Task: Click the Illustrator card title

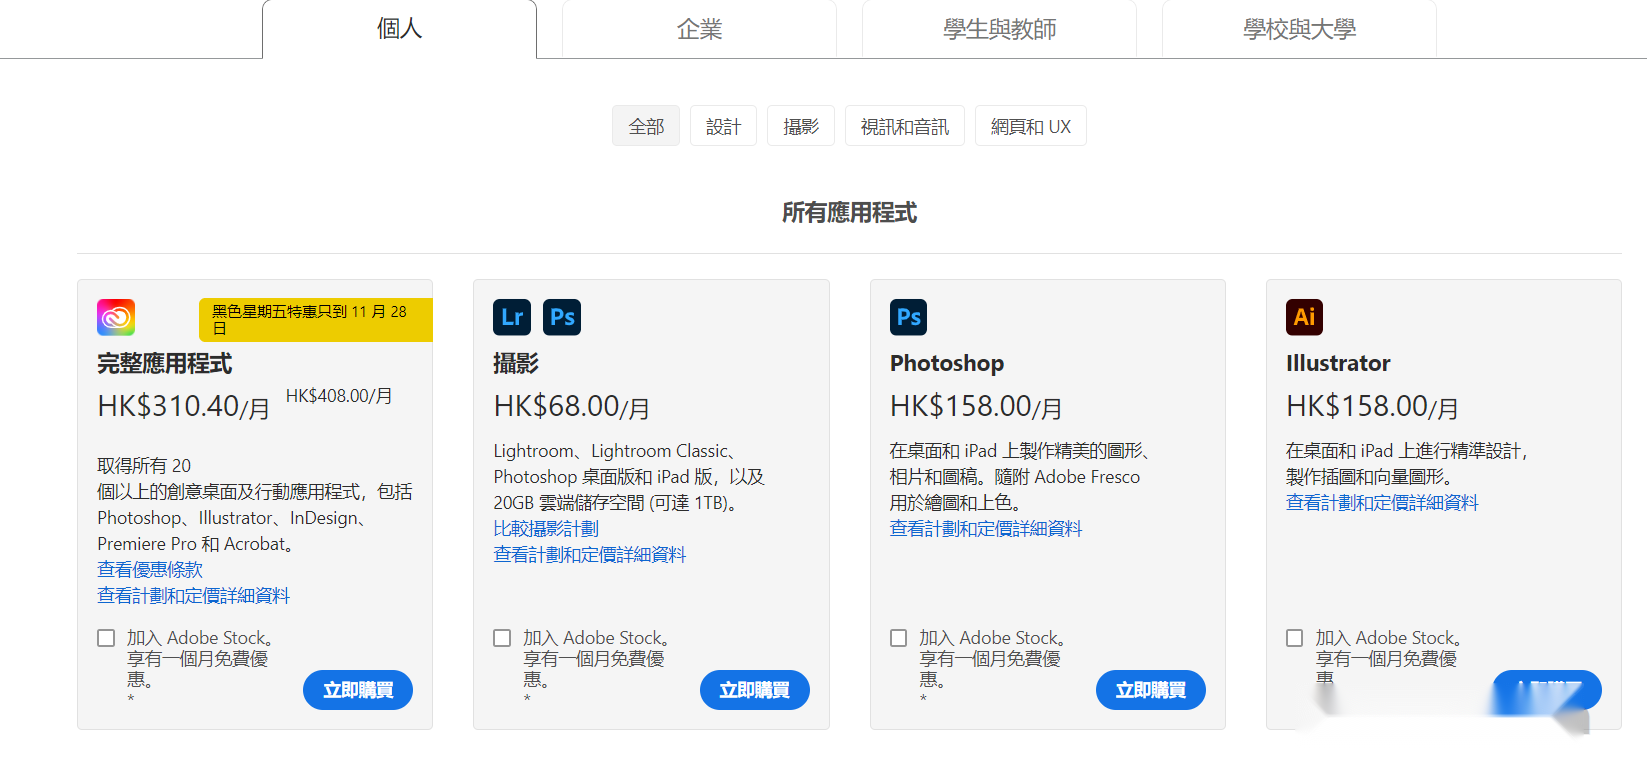Action: pyautogui.click(x=1338, y=363)
